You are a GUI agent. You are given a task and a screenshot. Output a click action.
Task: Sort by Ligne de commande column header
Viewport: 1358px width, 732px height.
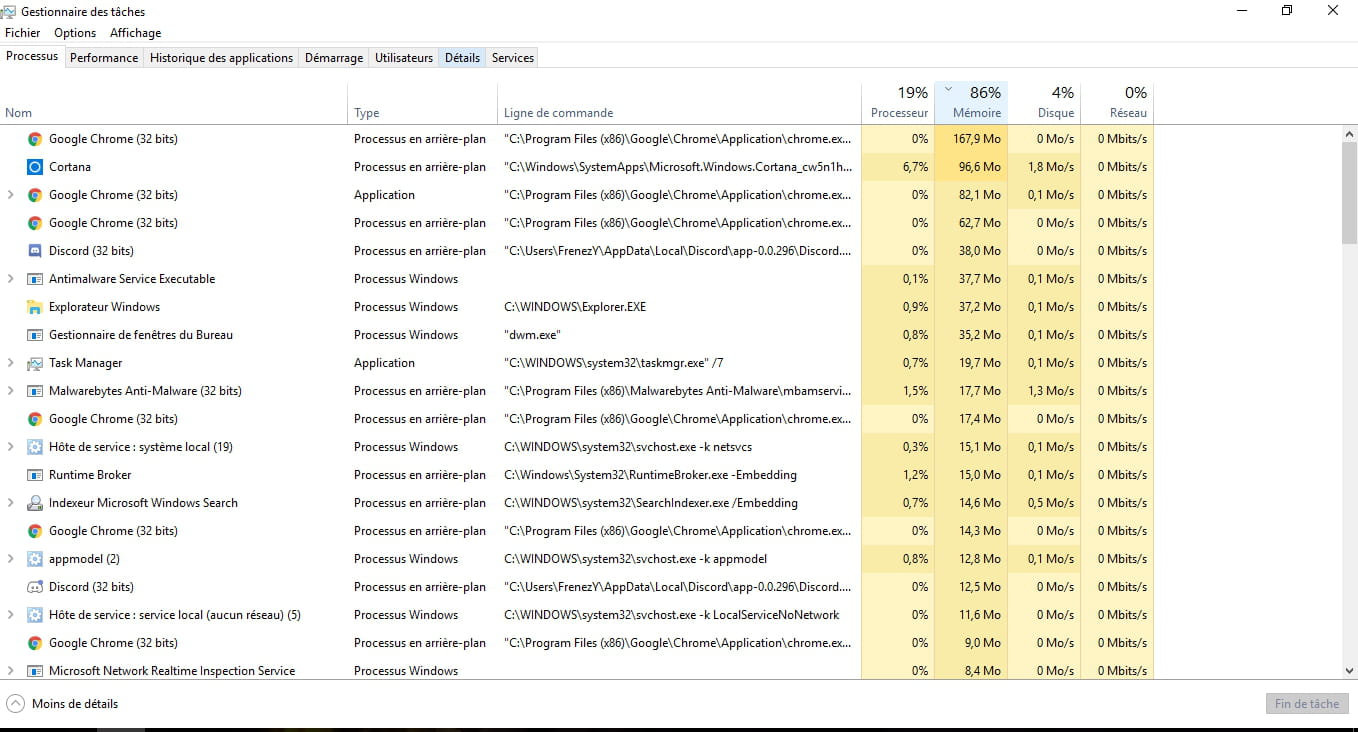(x=679, y=103)
